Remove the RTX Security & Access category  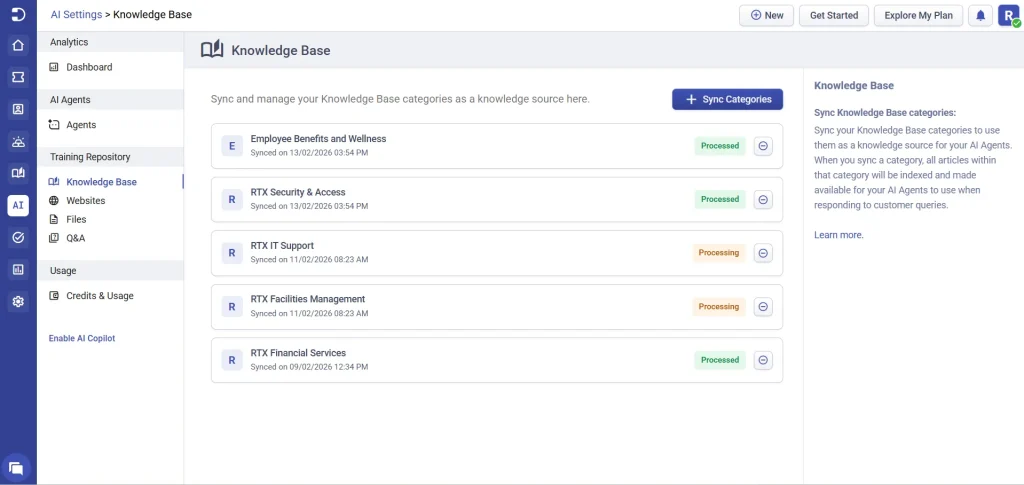[763, 200]
